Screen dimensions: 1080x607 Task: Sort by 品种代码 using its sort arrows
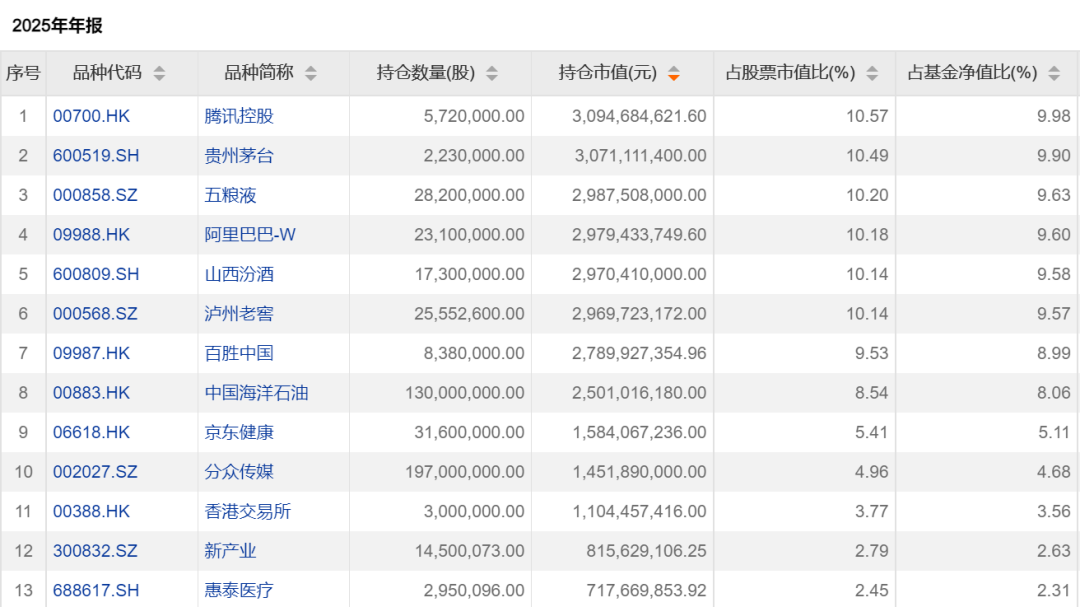tap(159, 73)
